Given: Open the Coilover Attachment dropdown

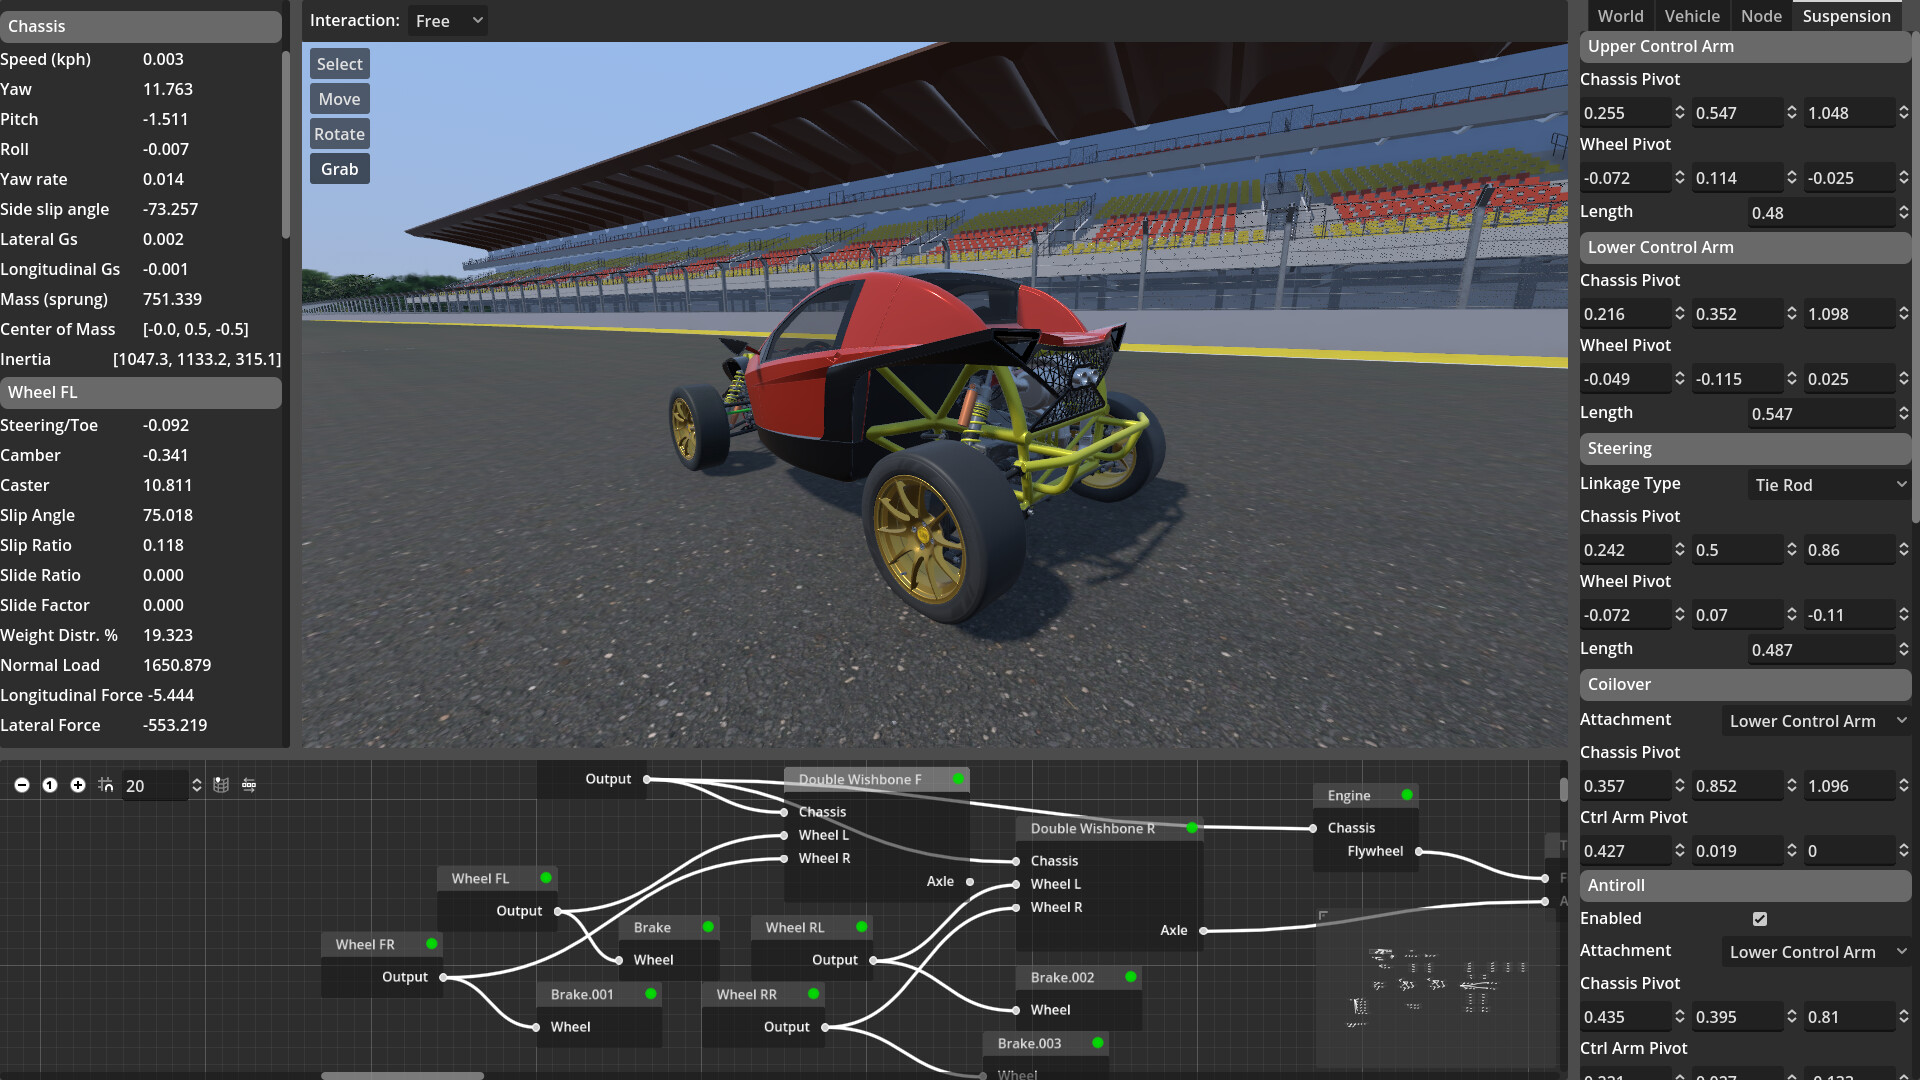Looking at the screenshot, I should point(1816,720).
